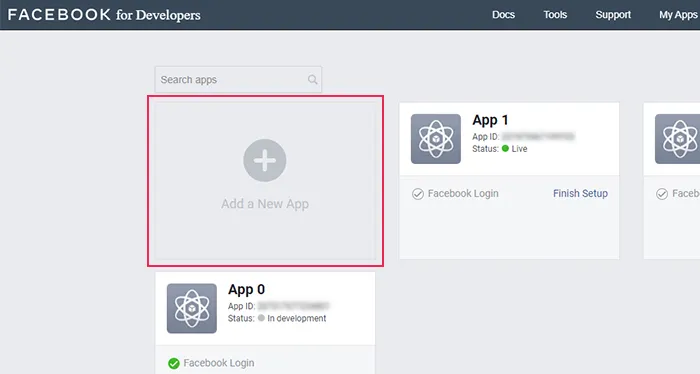
Task: Click App 0 gray status dot
Action: (x=261, y=318)
